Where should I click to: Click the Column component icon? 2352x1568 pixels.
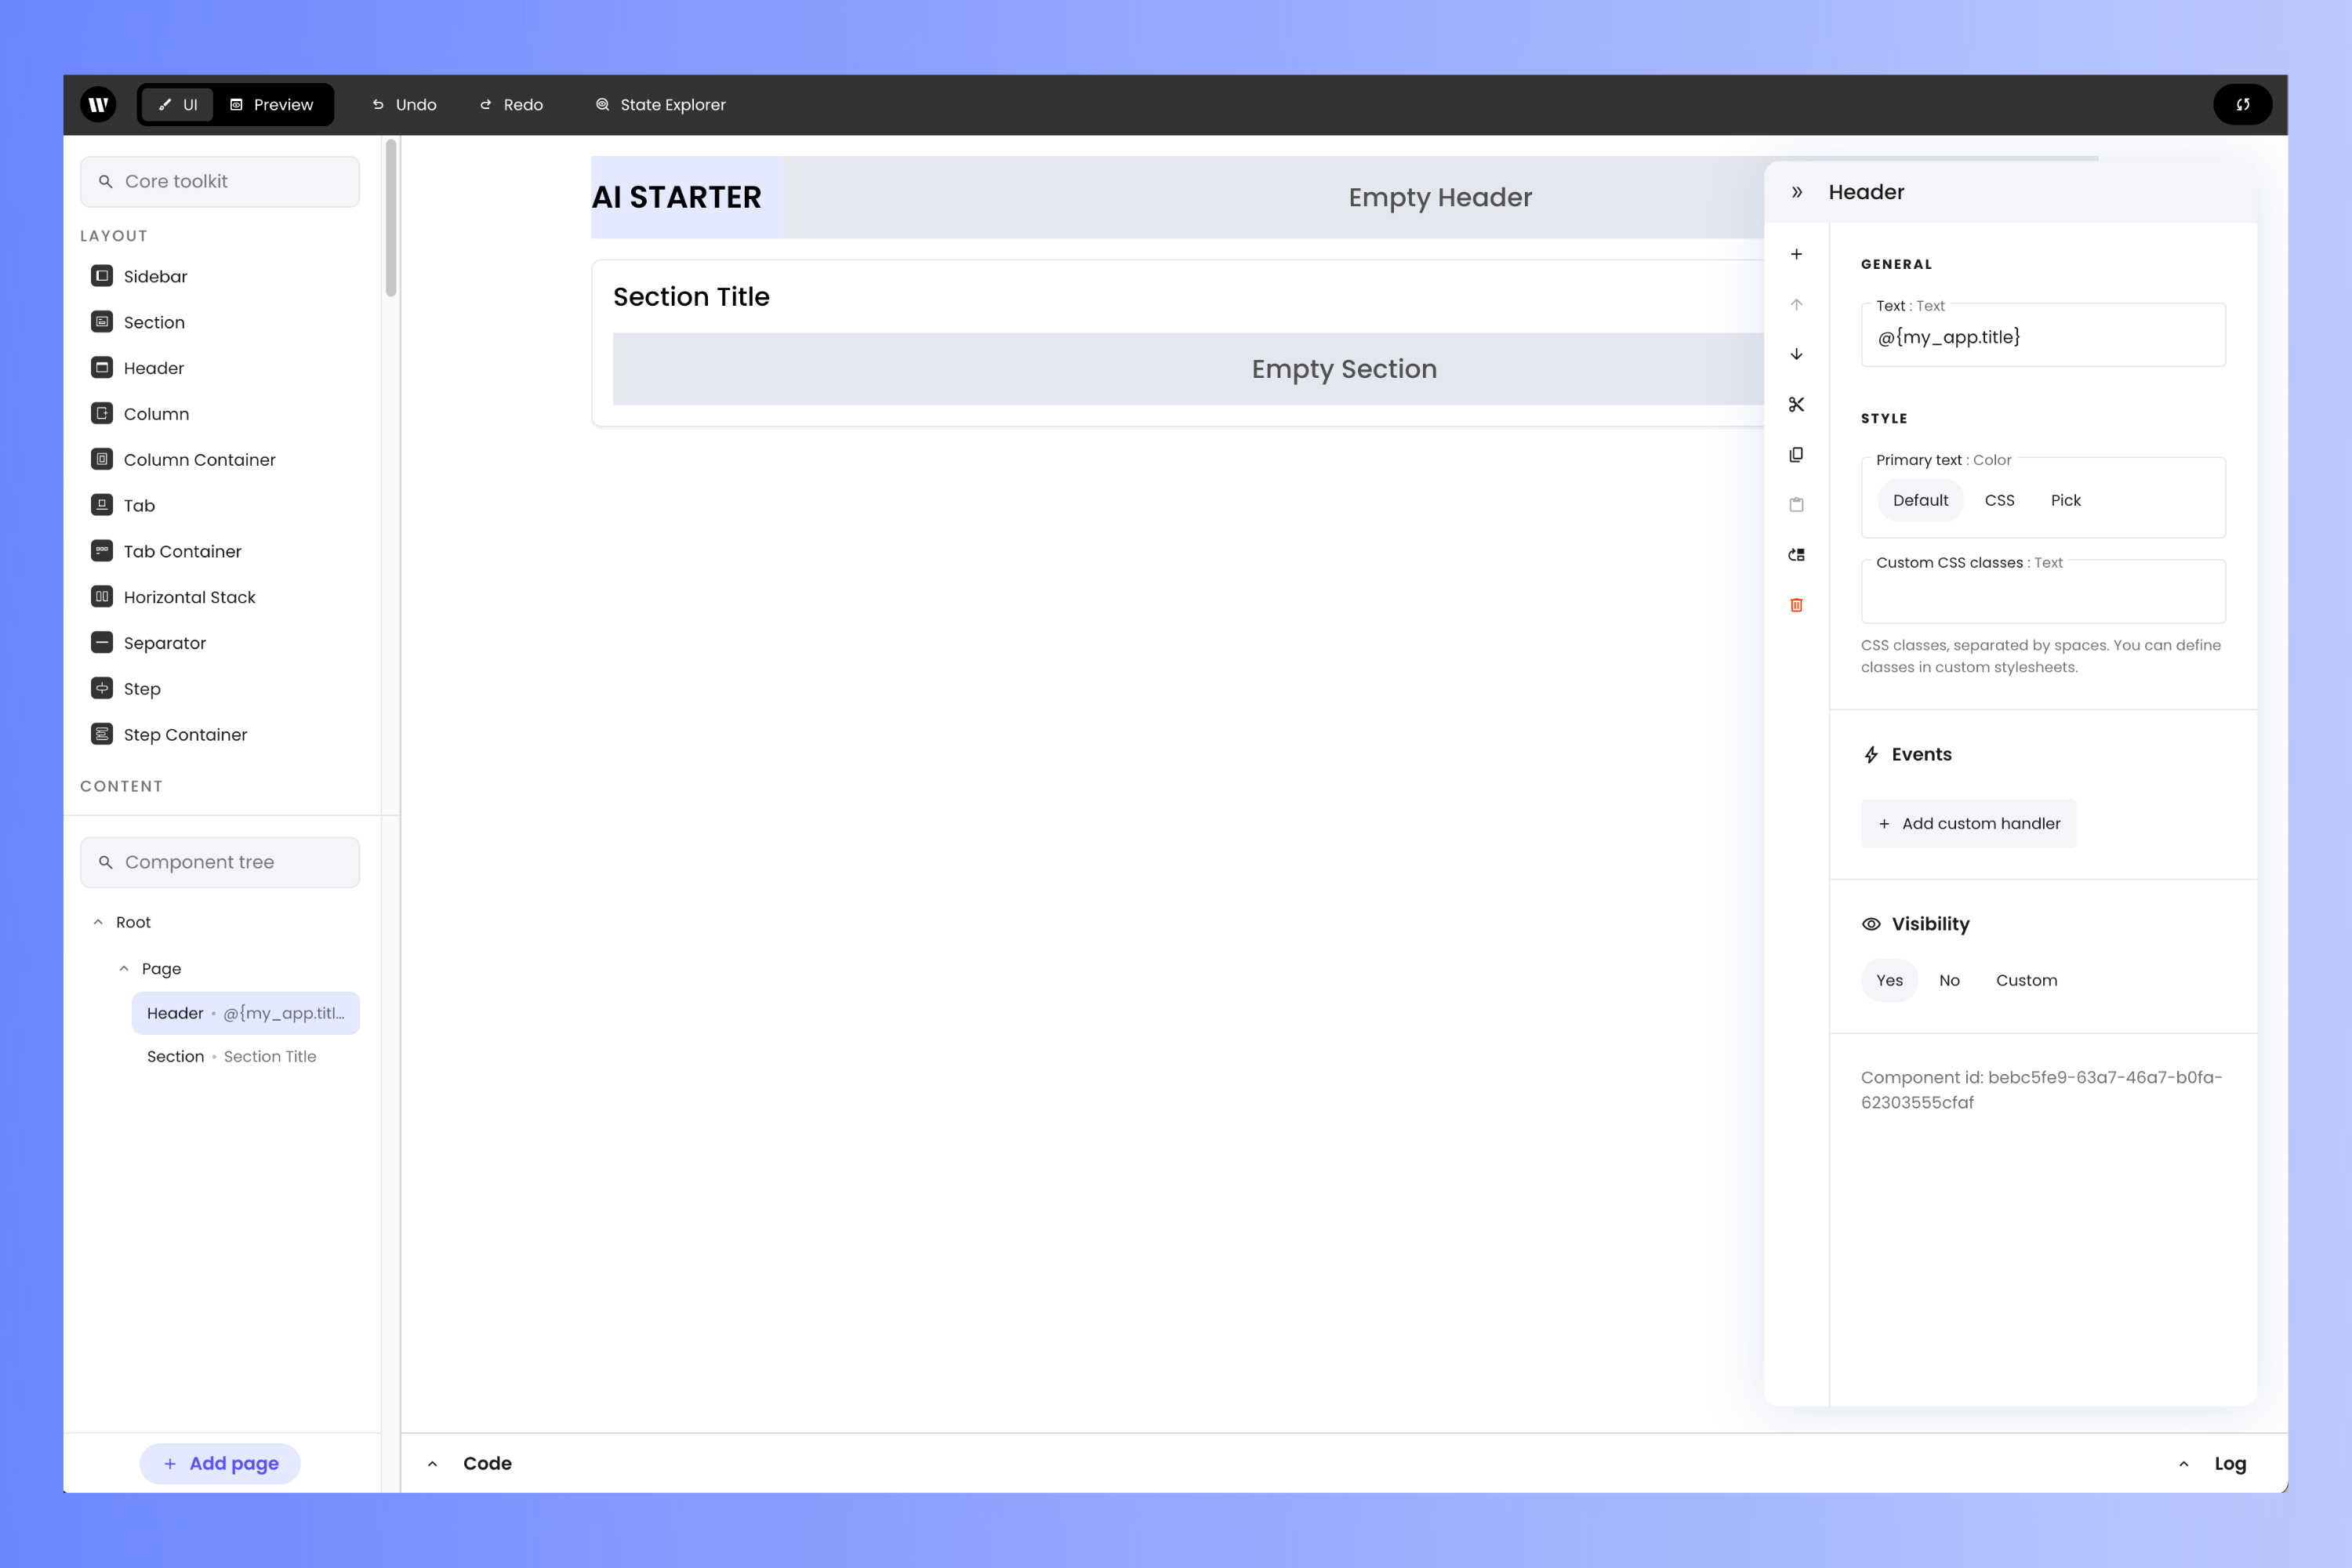point(102,413)
